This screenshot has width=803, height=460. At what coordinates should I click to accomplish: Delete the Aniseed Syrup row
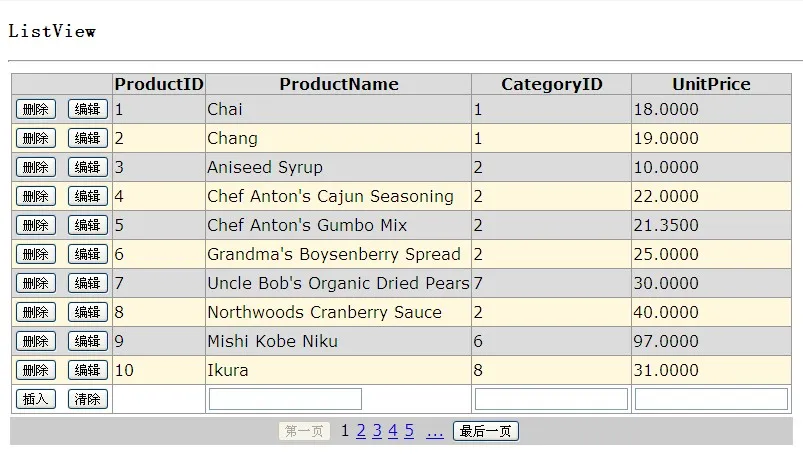point(35,167)
